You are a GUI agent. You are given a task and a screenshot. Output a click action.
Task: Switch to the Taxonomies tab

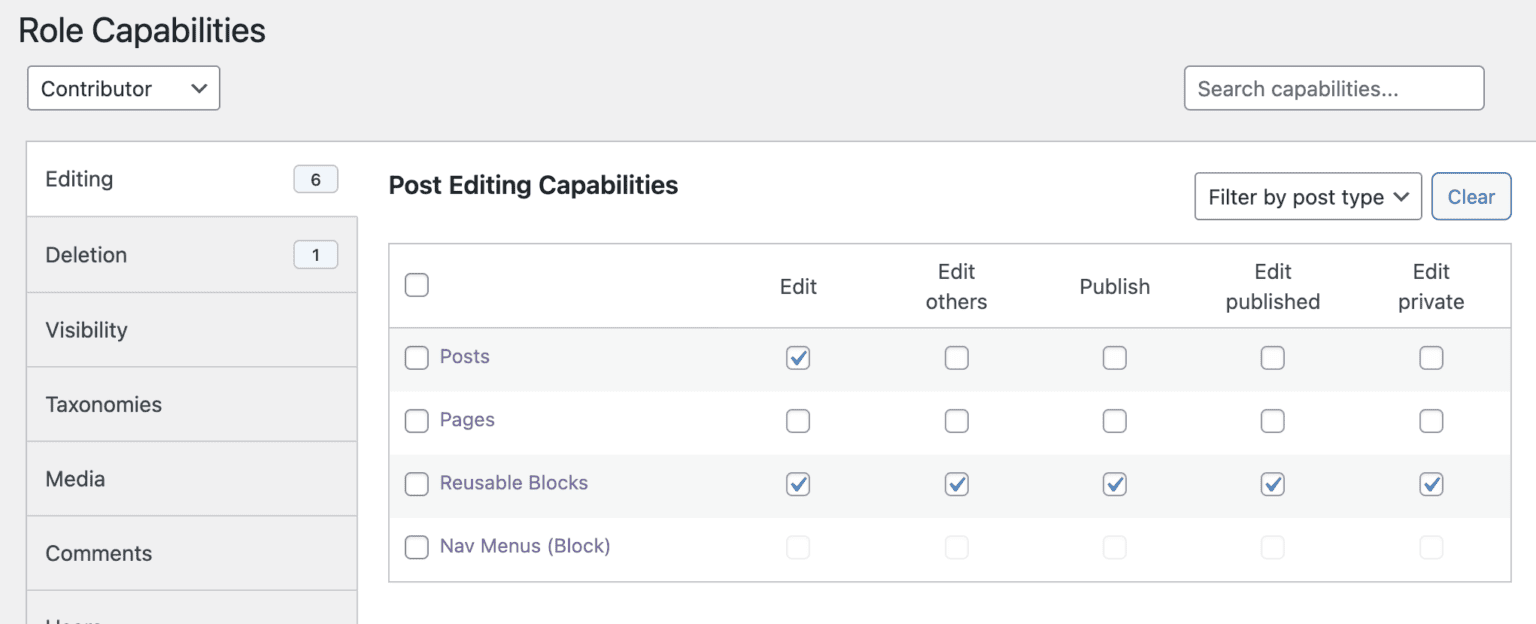pyautogui.click(x=192, y=404)
